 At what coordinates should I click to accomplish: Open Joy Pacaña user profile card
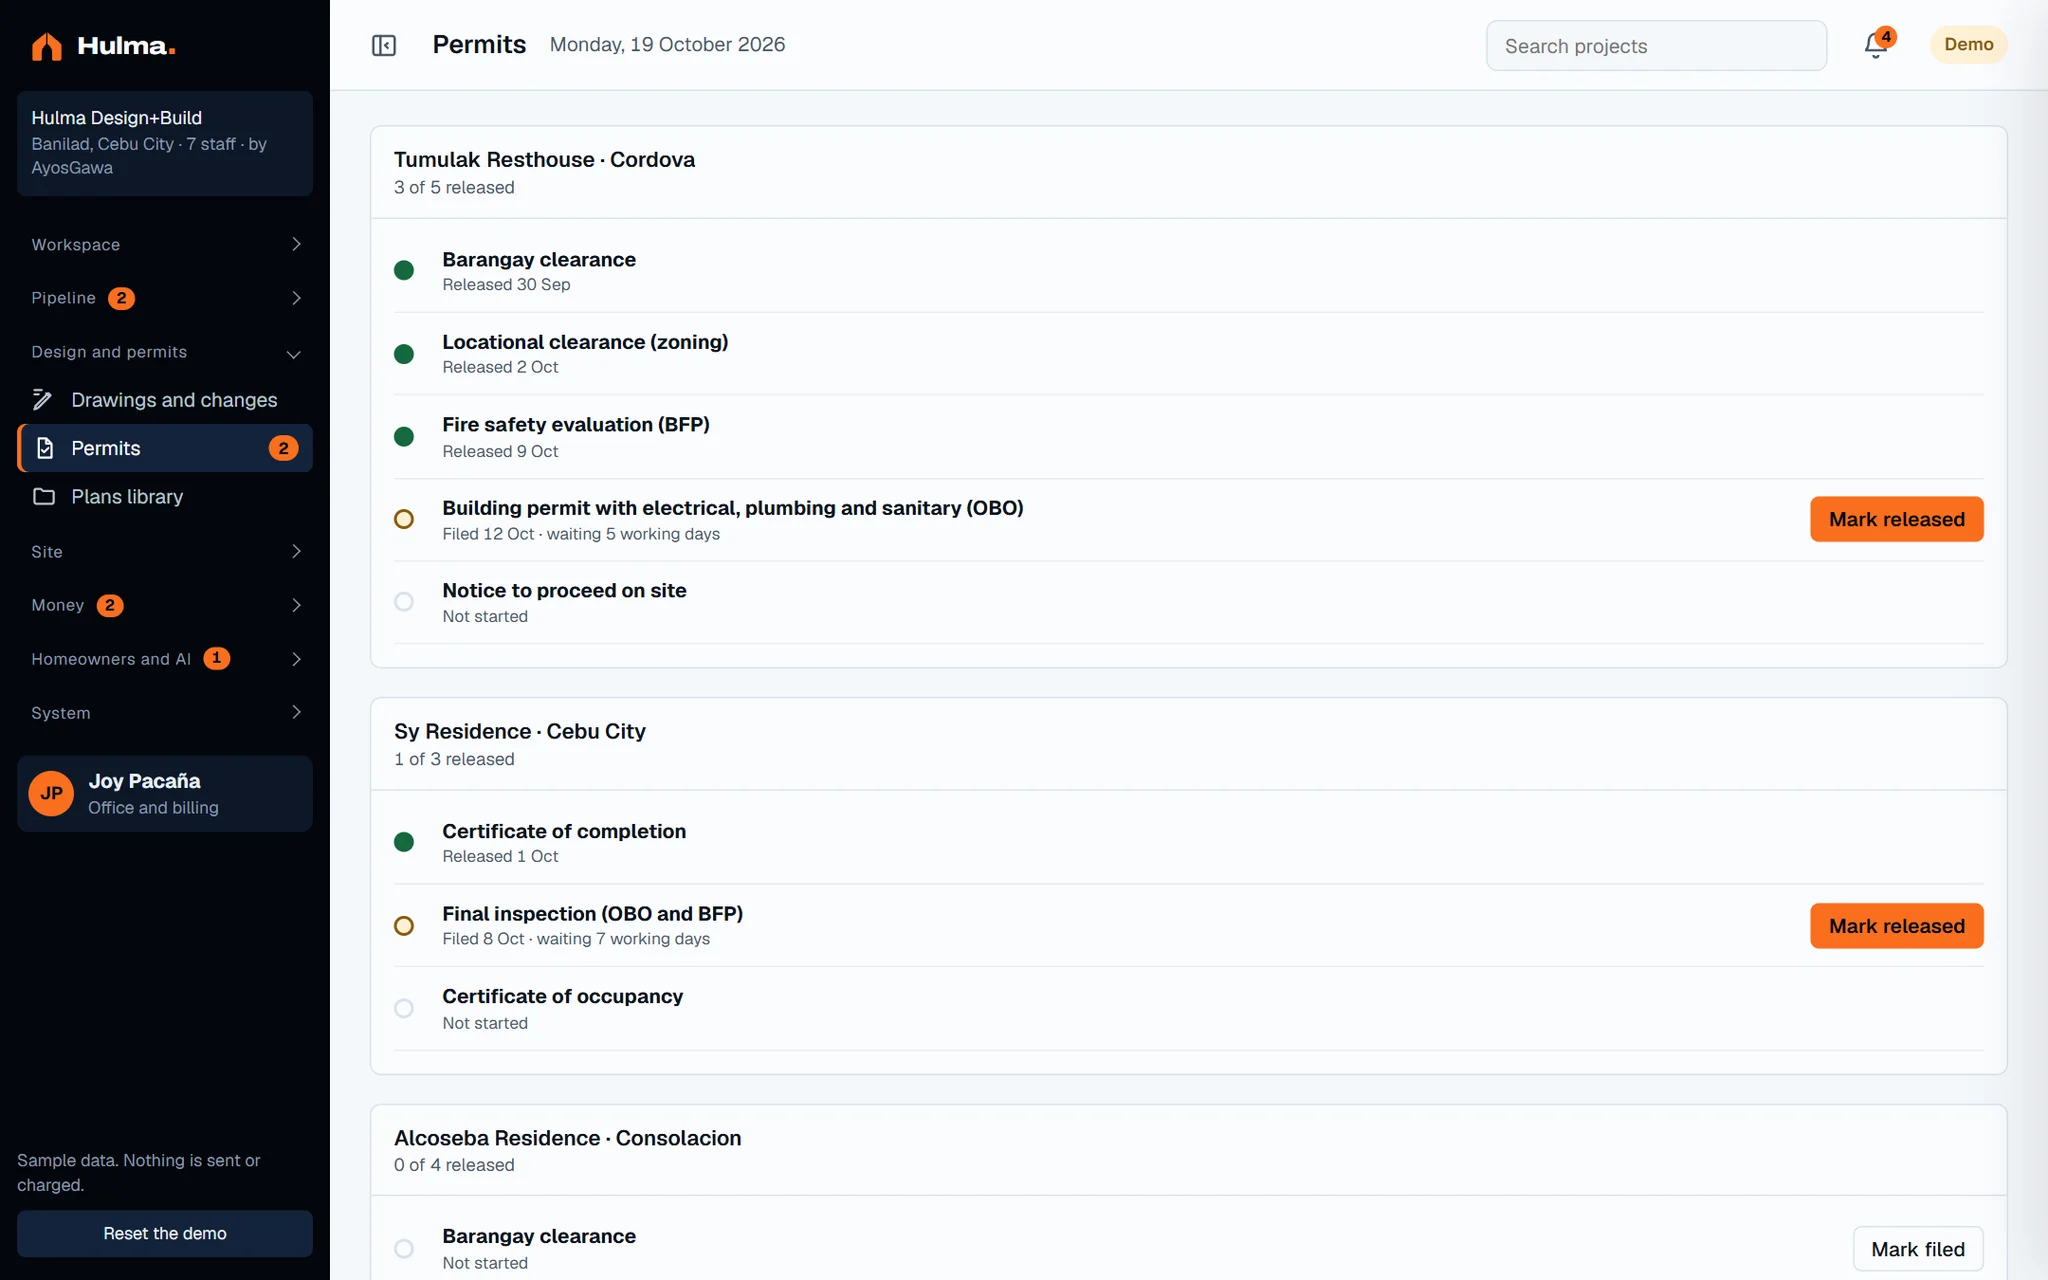tap(165, 794)
